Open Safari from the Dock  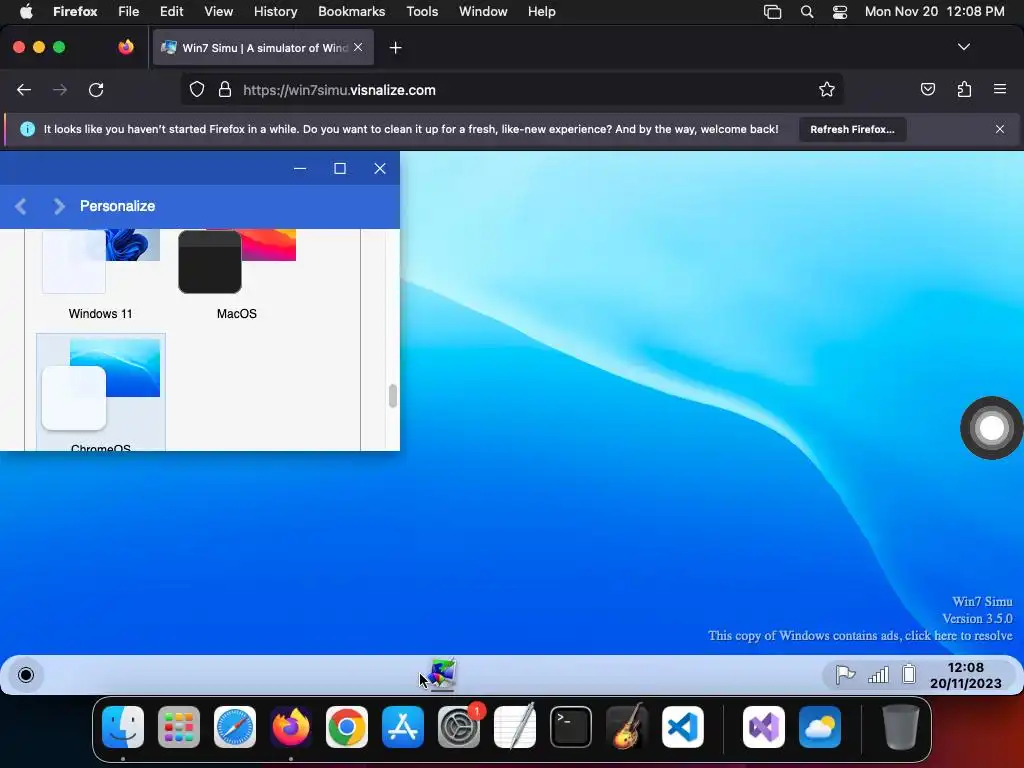point(235,727)
